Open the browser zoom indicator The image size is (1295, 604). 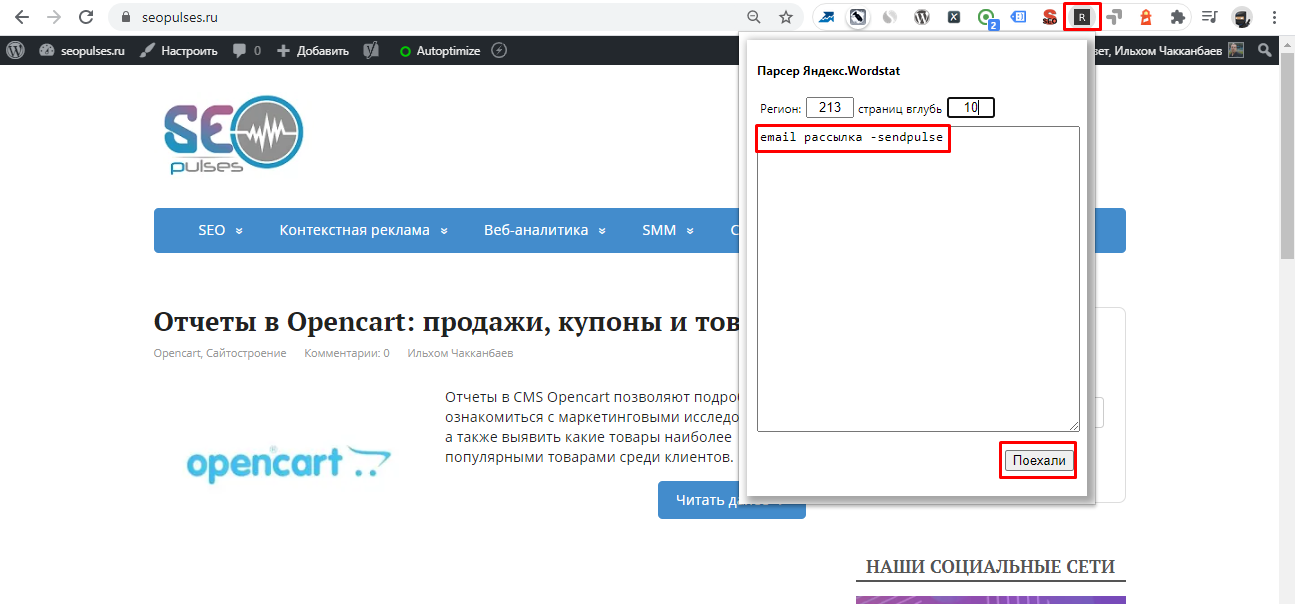point(754,17)
